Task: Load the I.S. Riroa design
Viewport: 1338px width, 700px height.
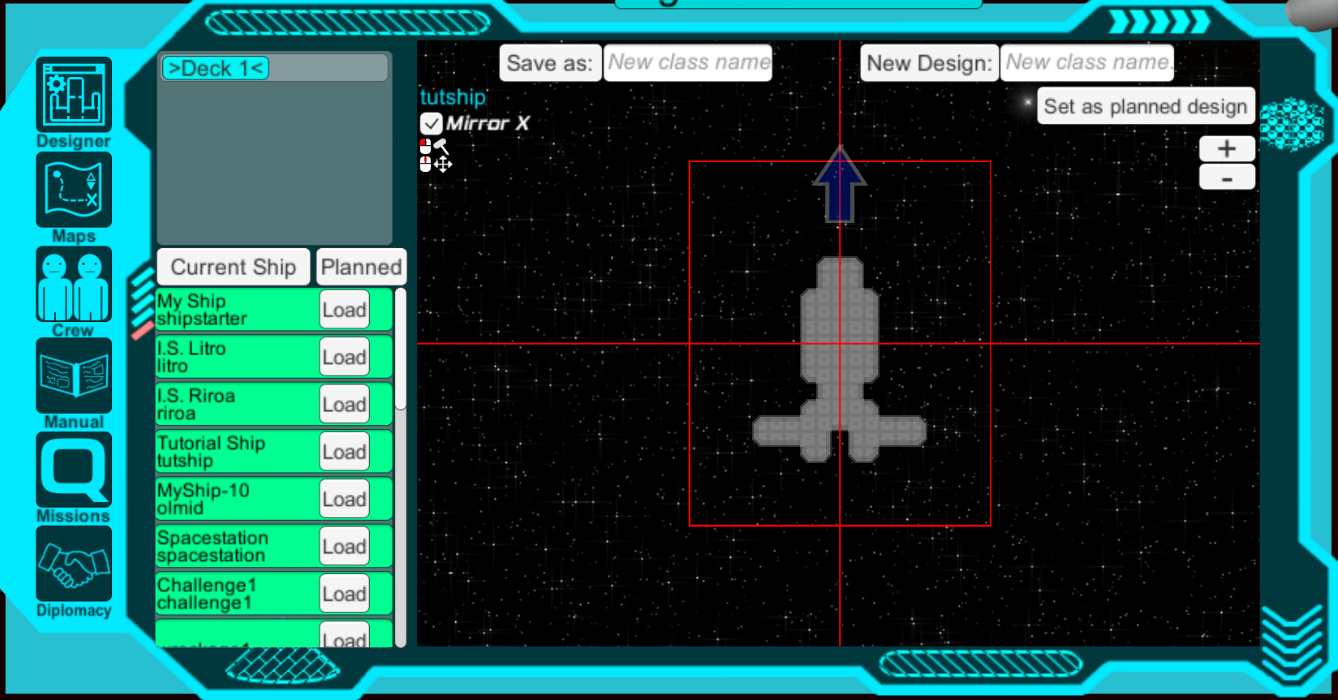Action: click(344, 404)
